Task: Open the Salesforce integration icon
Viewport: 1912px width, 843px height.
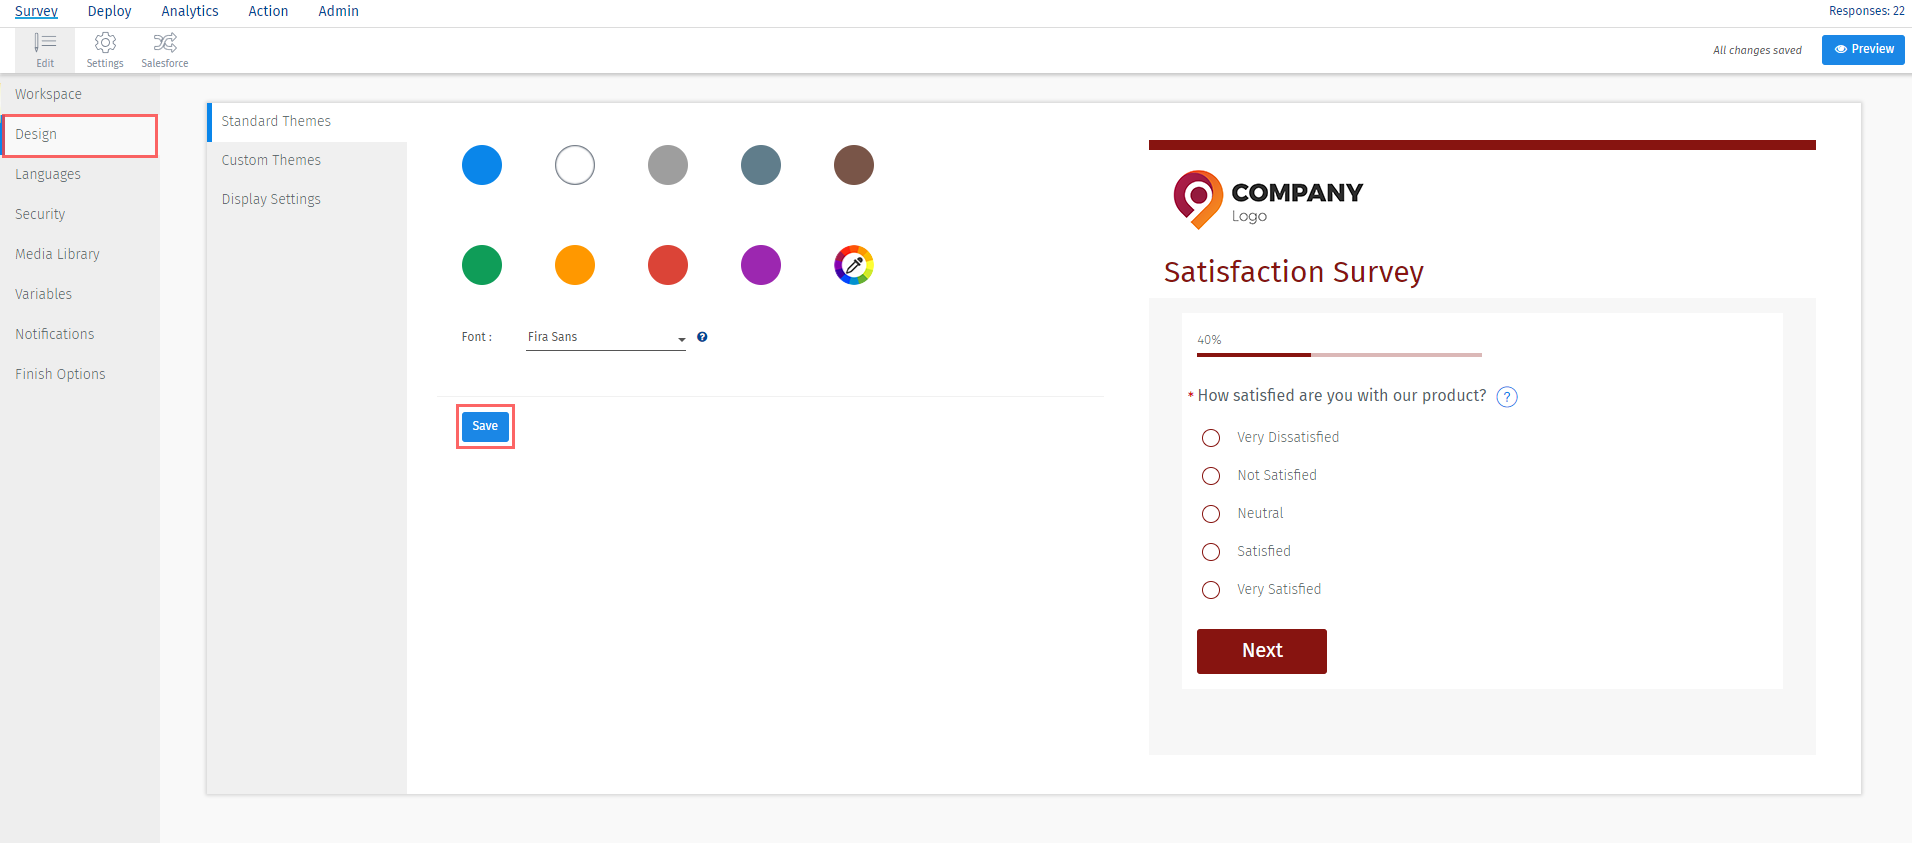Action: [165, 49]
